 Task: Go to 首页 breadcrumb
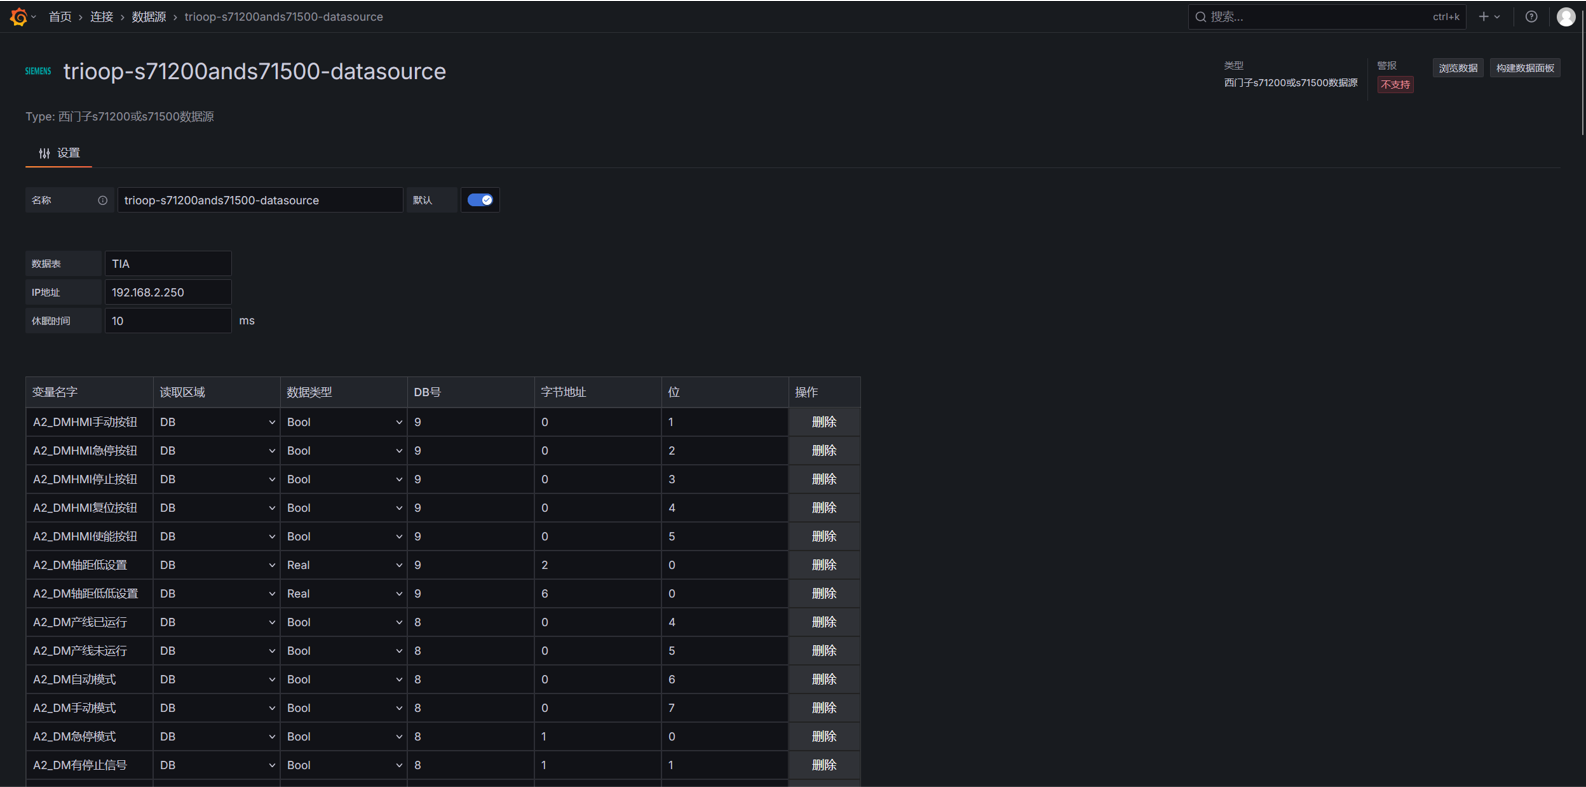60,17
